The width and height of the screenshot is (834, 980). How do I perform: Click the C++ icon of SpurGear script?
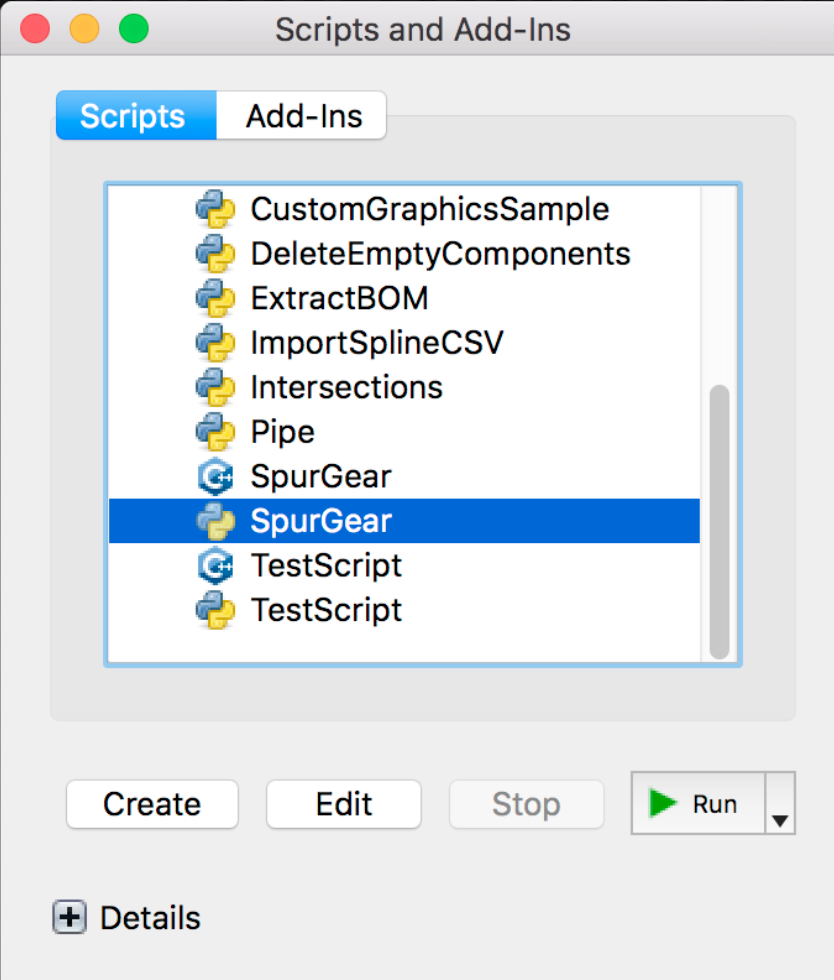coord(215,476)
